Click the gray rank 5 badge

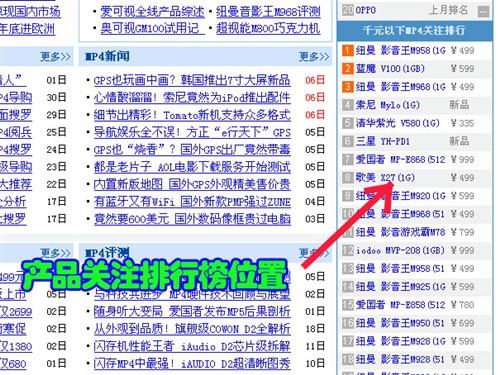click(347, 123)
